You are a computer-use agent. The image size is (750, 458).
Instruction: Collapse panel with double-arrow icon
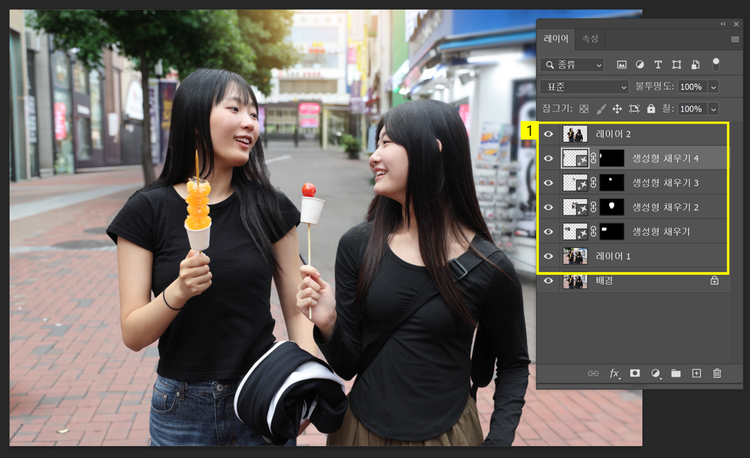(x=723, y=24)
